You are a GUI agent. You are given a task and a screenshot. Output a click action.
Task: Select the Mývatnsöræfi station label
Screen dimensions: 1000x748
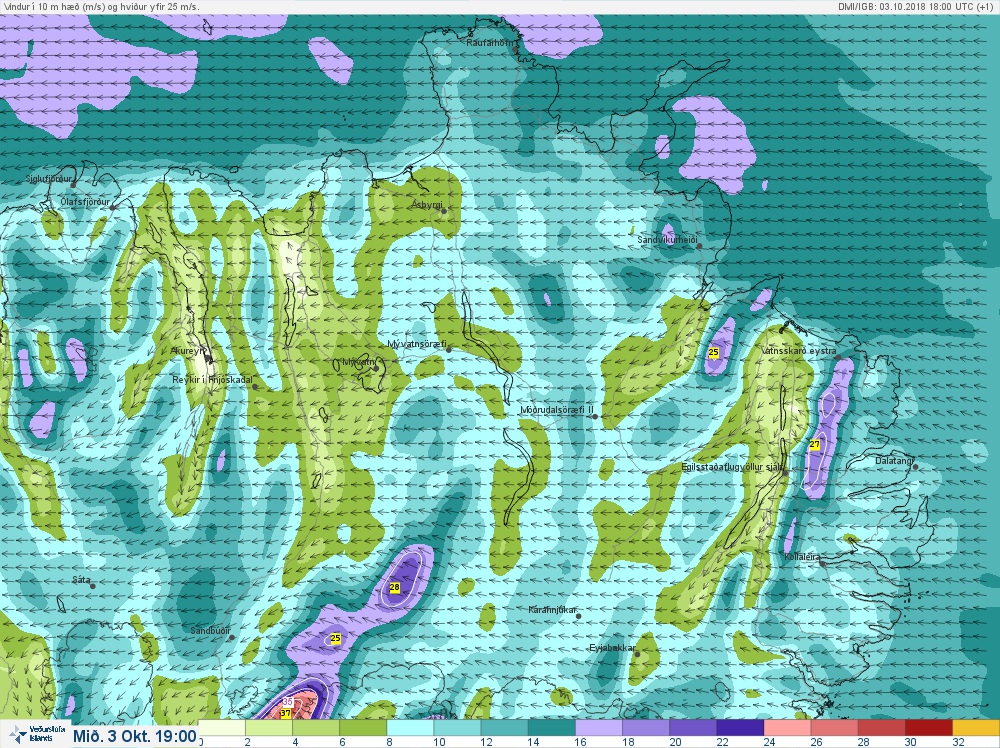pos(417,344)
